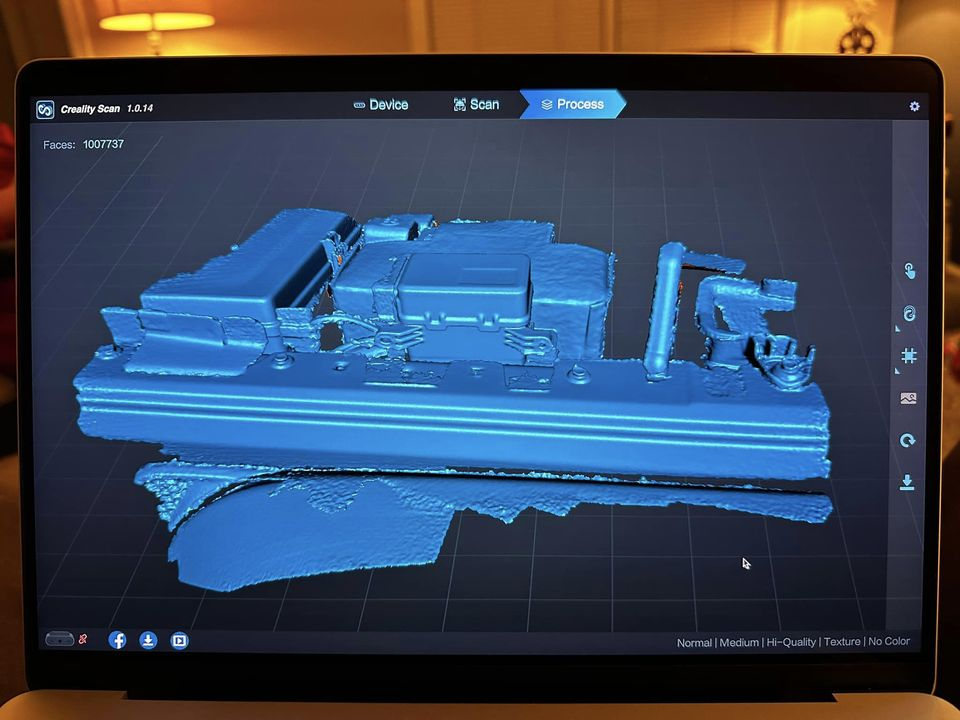Switch to the Scan tab
The image size is (960, 720).
pos(476,105)
